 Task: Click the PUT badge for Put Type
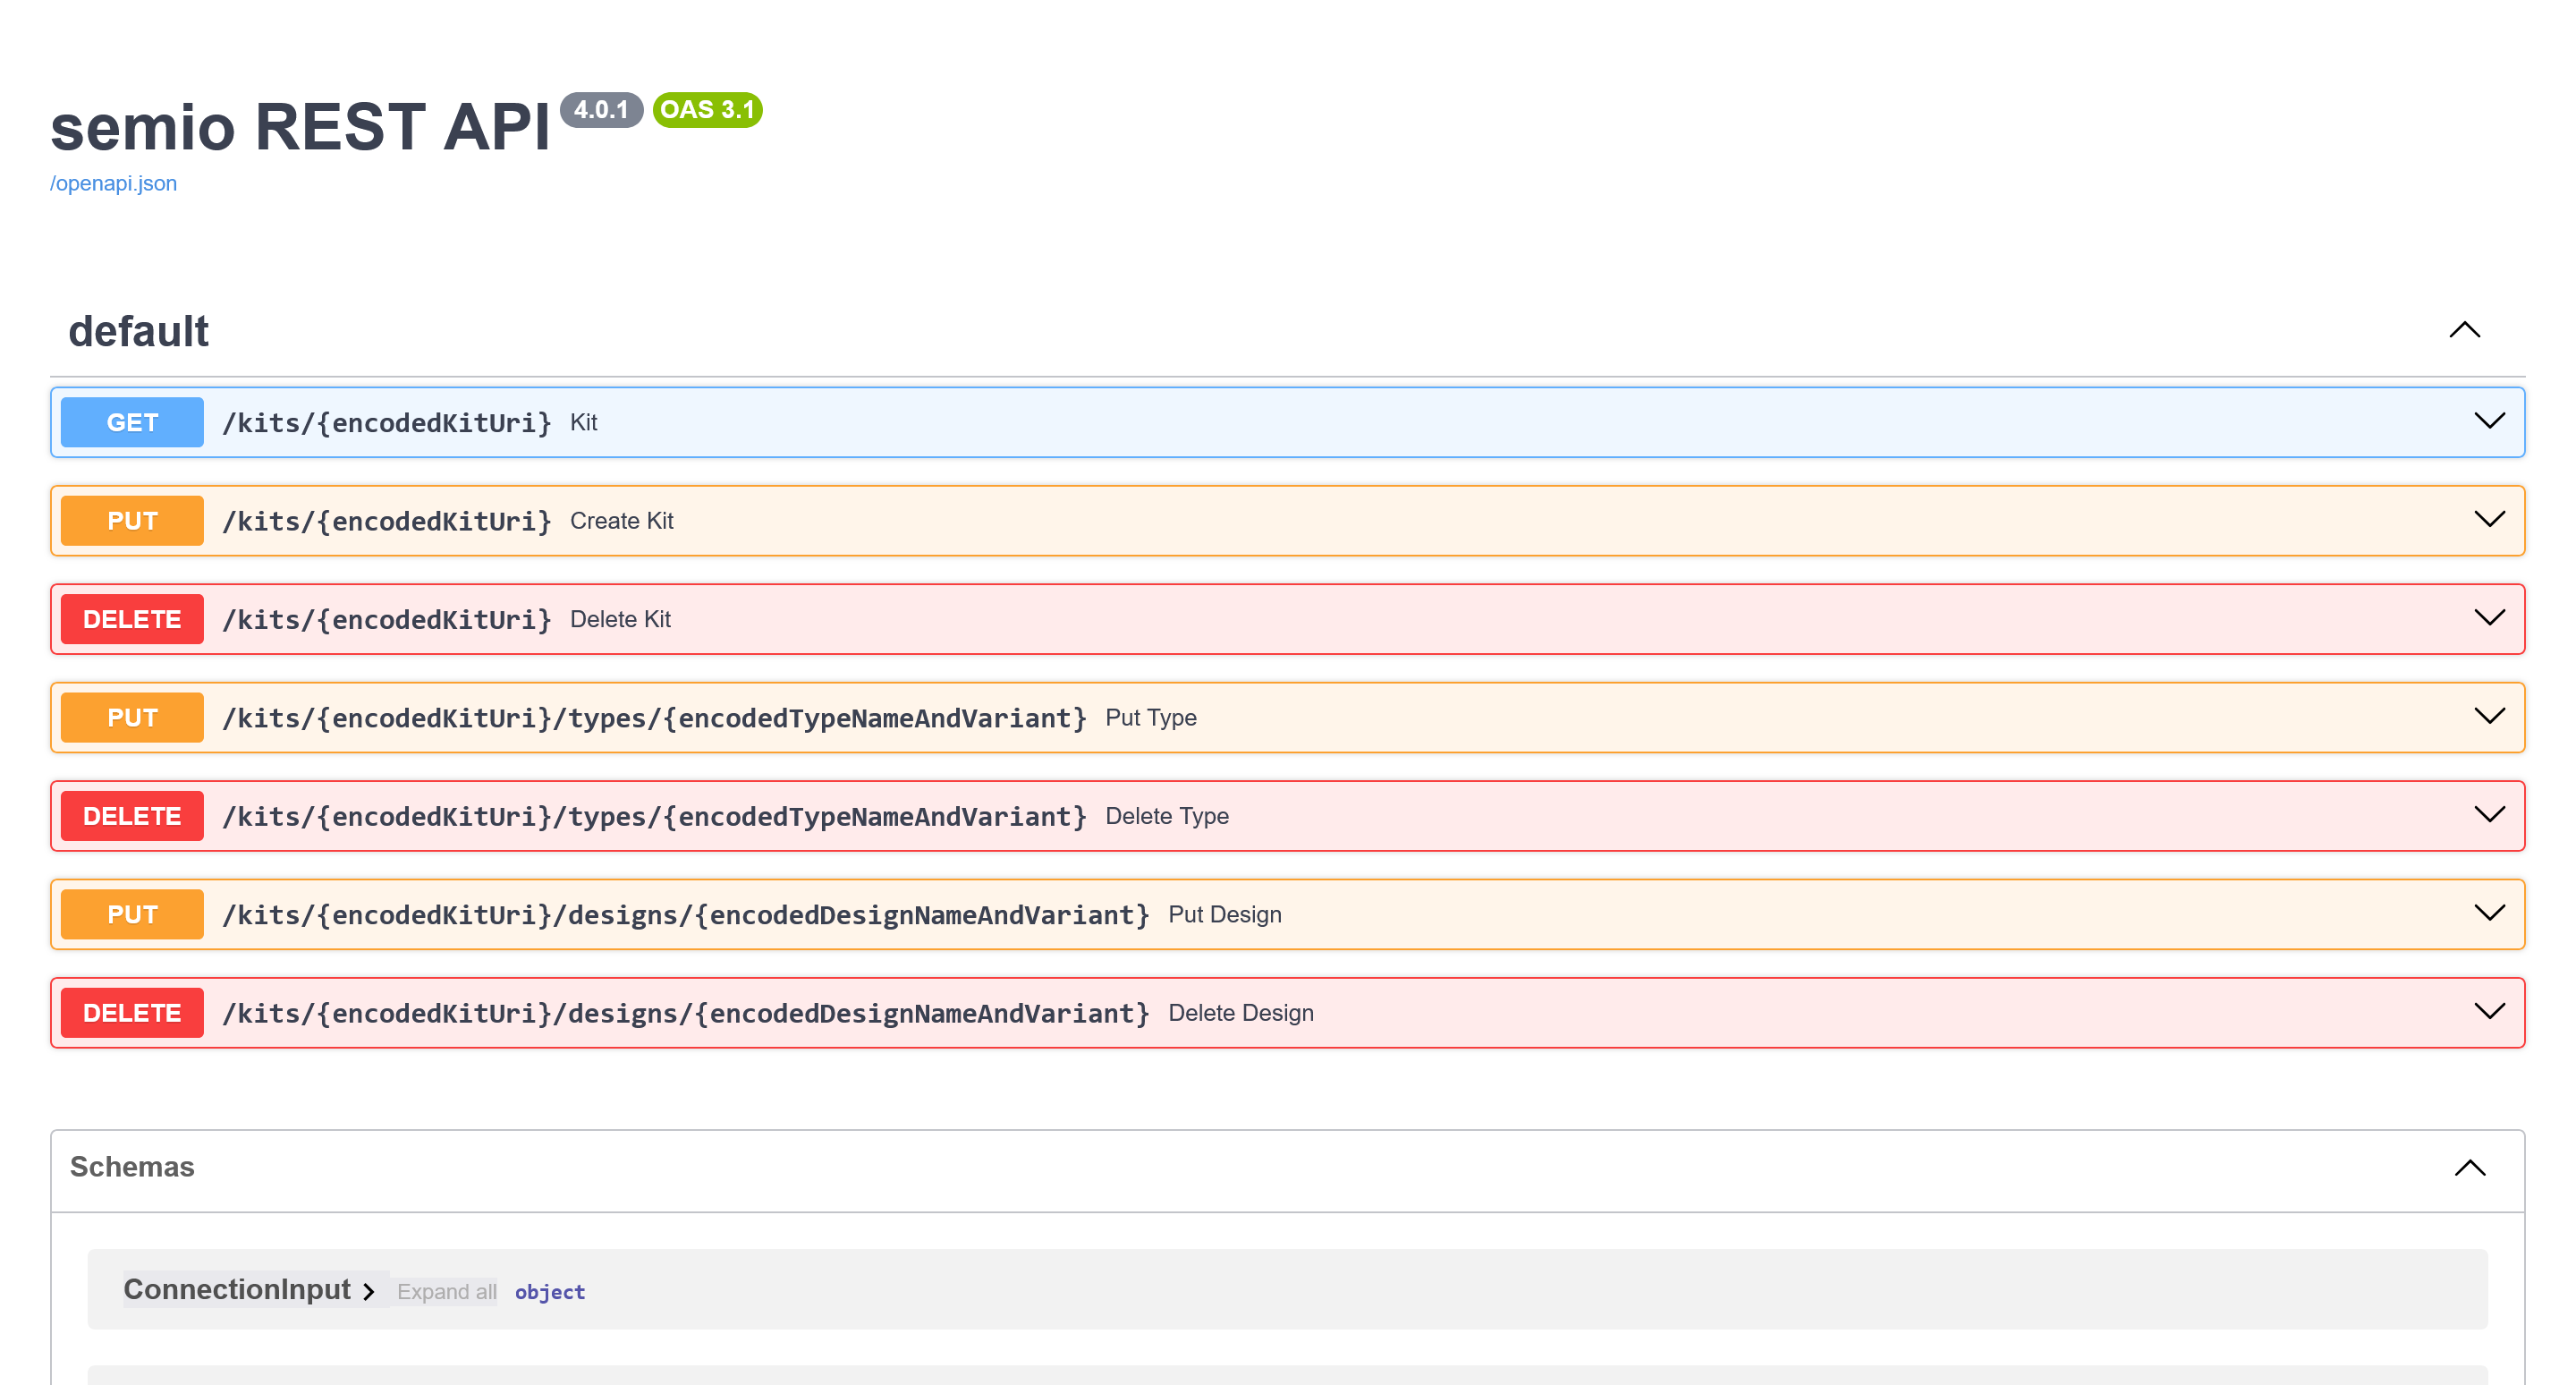click(x=132, y=718)
